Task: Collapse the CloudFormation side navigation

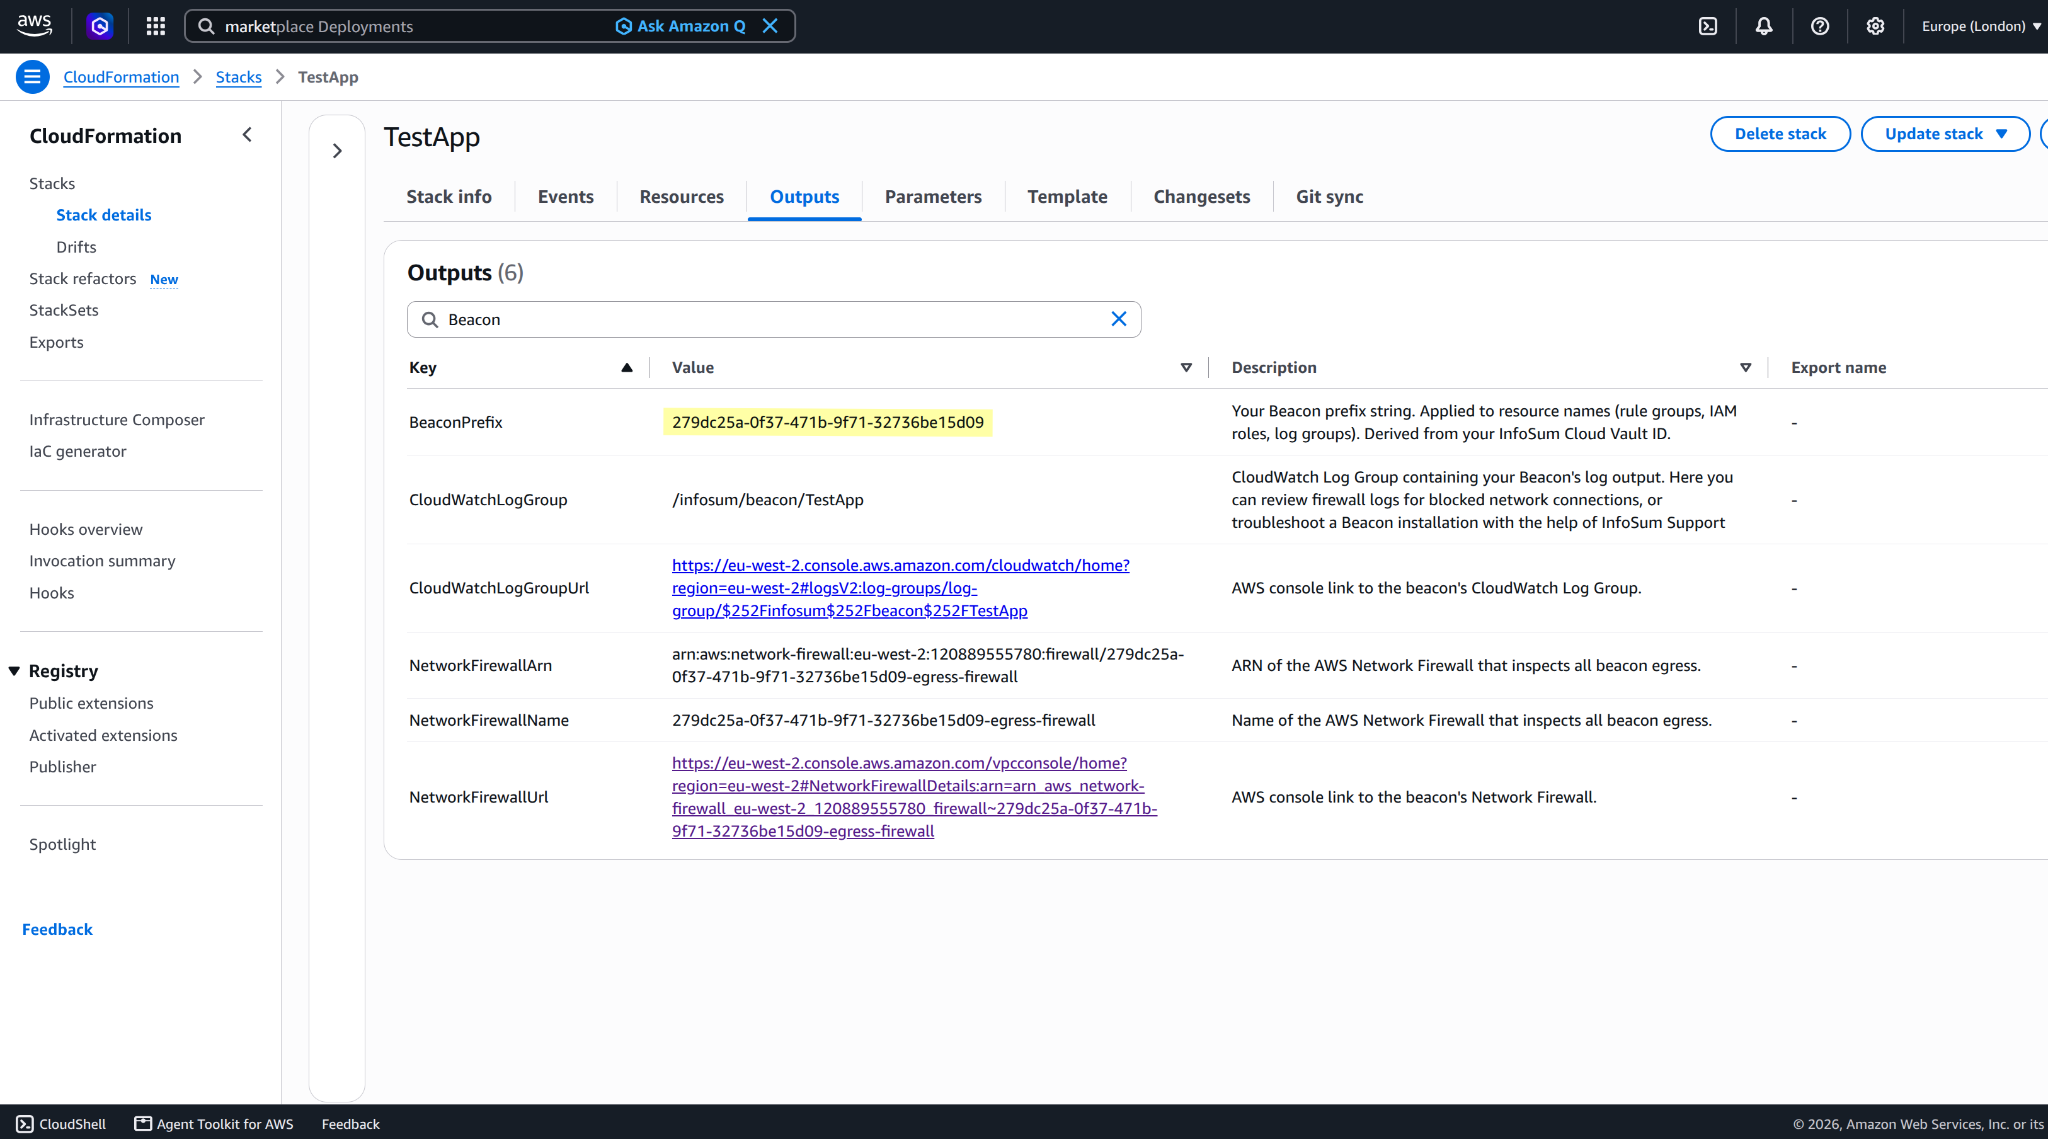Action: [247, 135]
